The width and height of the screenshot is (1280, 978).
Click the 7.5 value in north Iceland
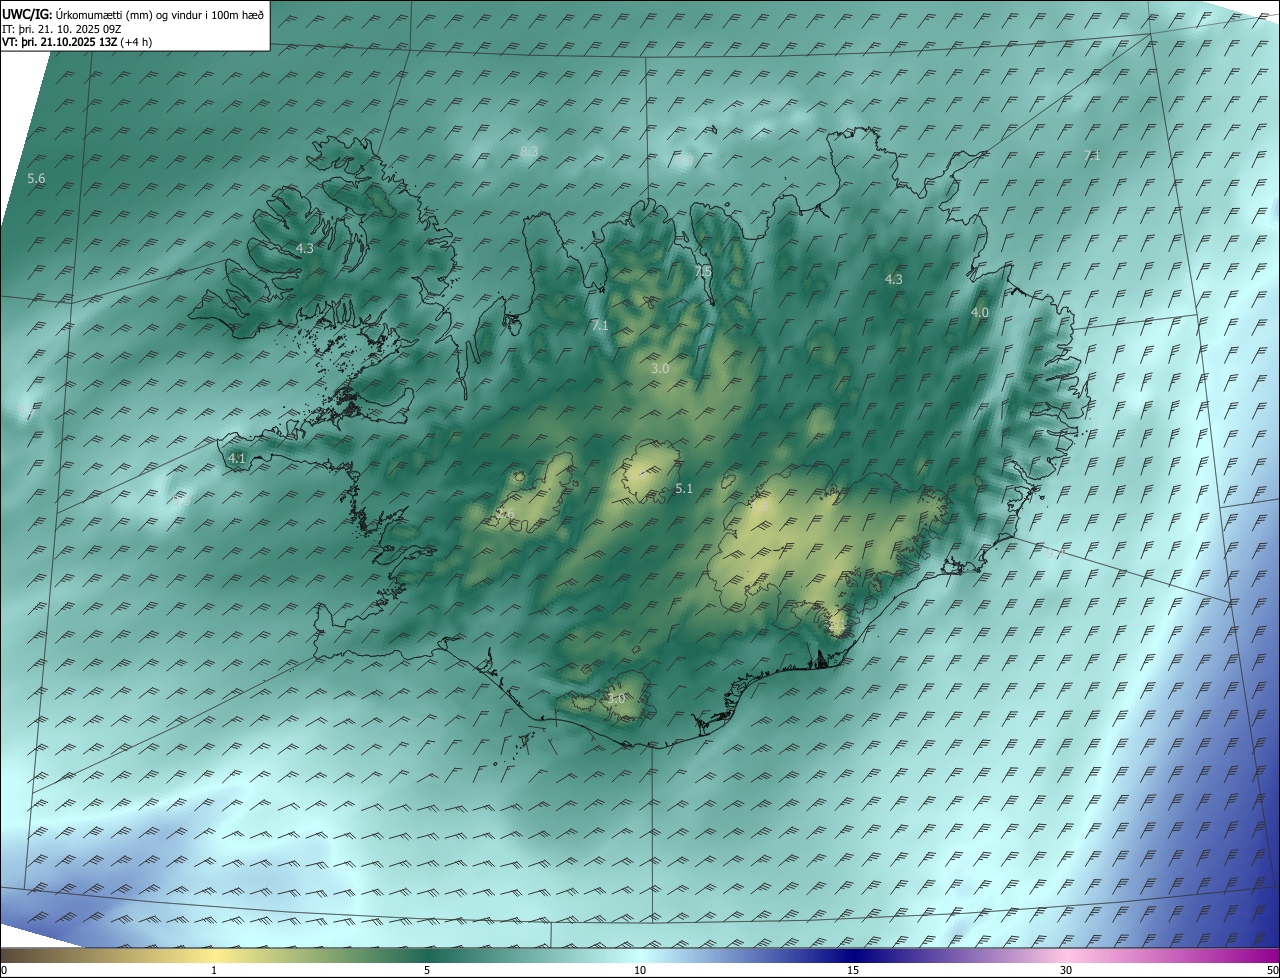[x=703, y=272]
